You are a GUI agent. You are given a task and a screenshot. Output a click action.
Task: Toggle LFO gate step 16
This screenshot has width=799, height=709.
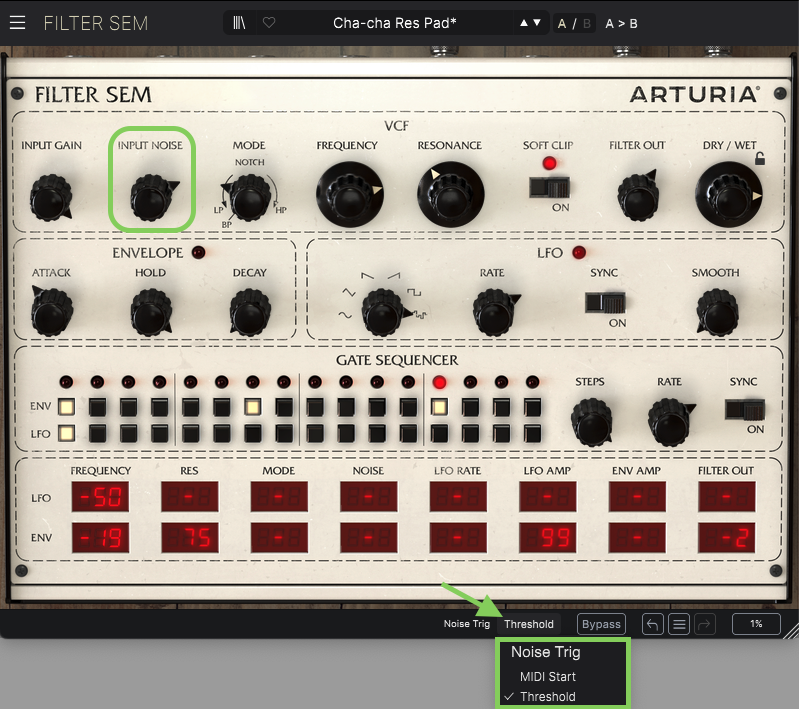[532, 433]
